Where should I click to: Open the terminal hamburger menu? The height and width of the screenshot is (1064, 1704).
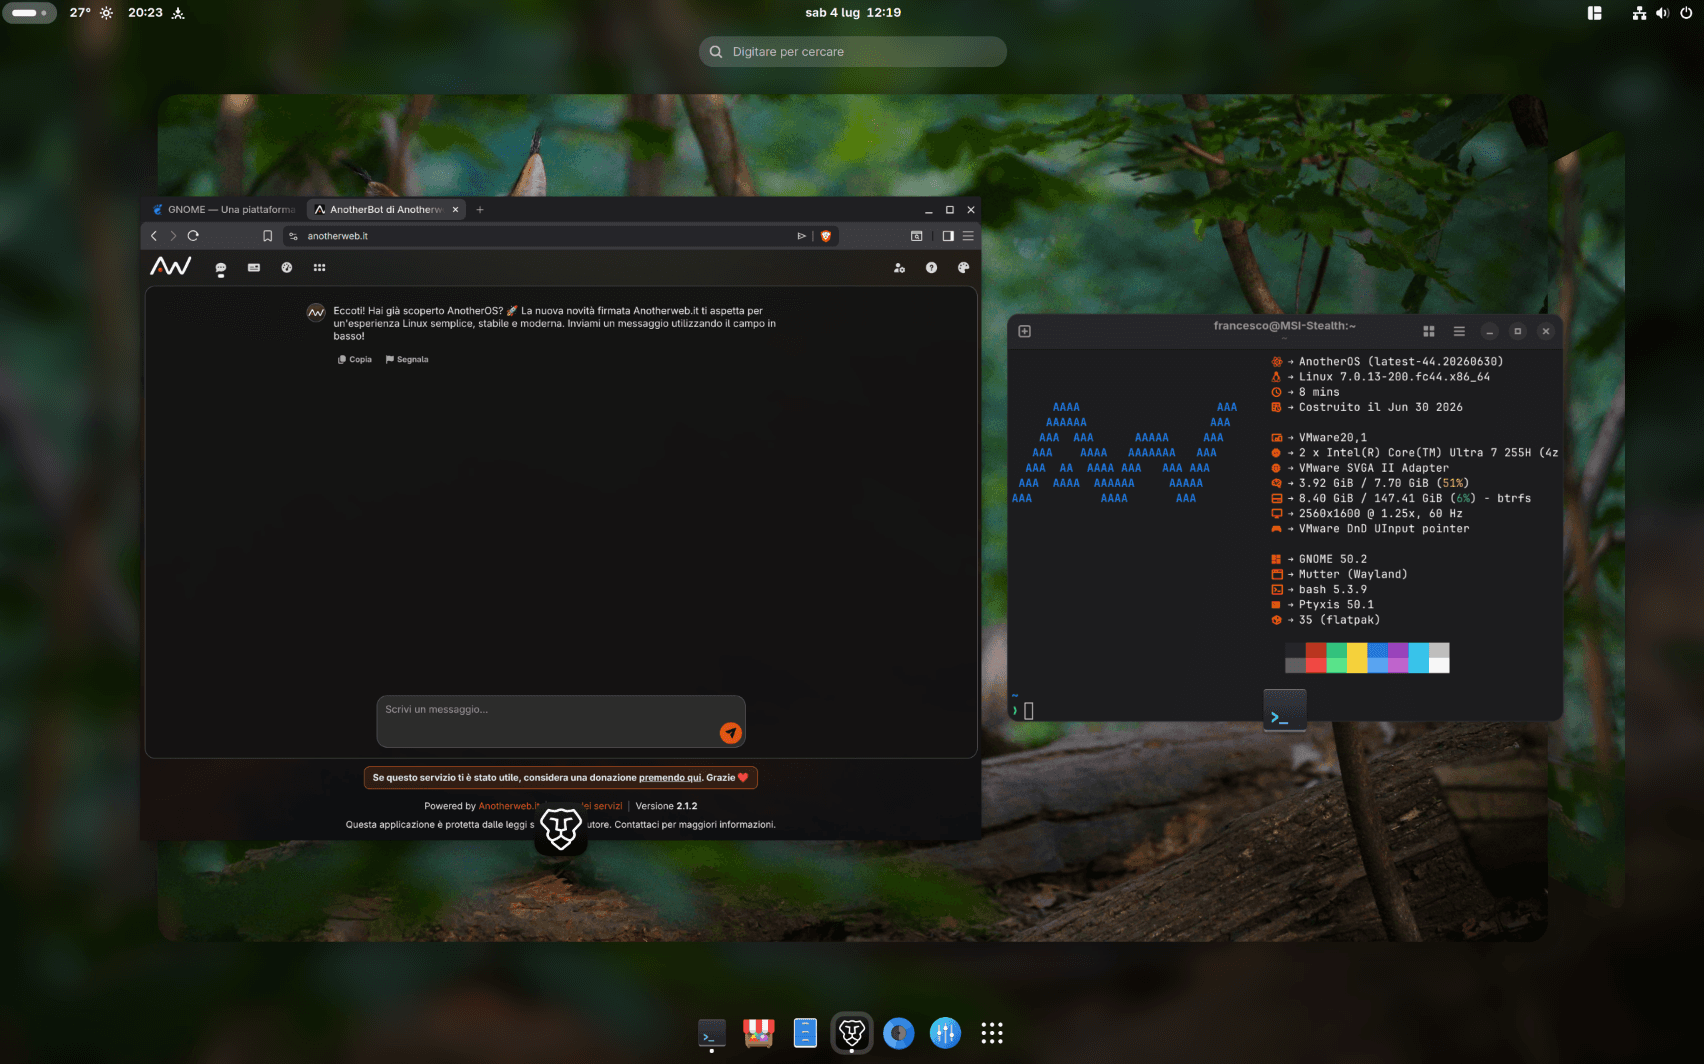coord(1459,331)
